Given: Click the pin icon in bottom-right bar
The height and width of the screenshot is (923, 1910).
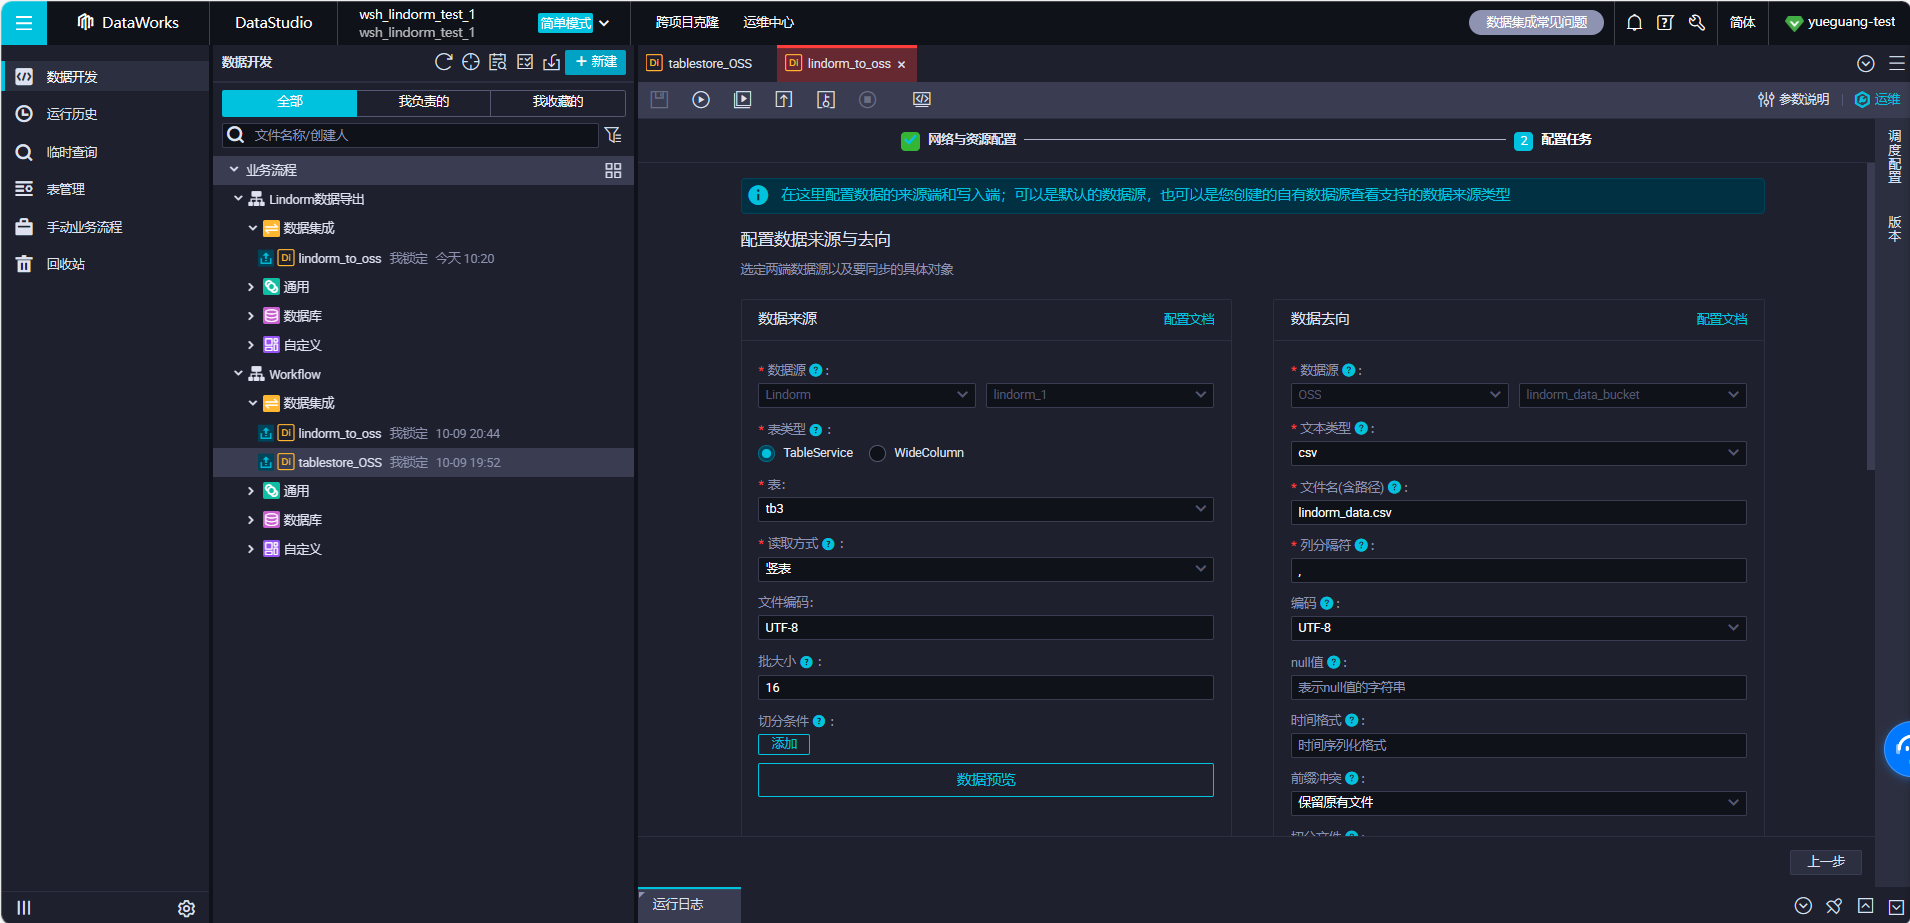Looking at the screenshot, I should pos(1834,906).
